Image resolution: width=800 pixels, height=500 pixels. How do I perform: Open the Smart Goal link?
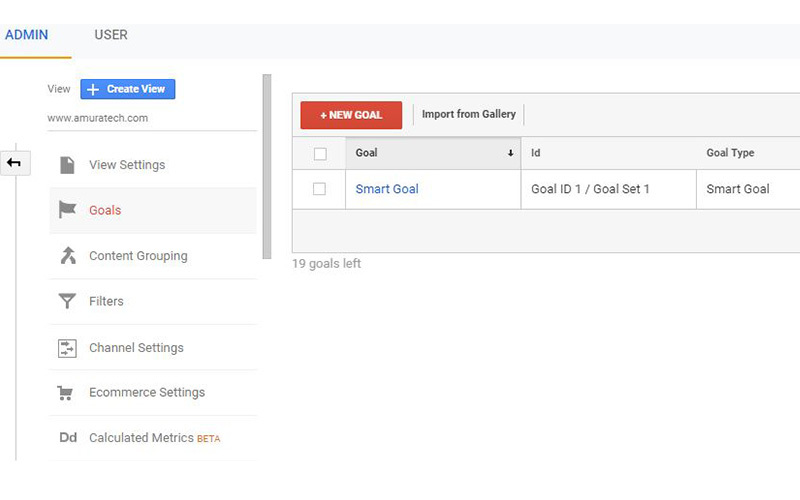[387, 189]
